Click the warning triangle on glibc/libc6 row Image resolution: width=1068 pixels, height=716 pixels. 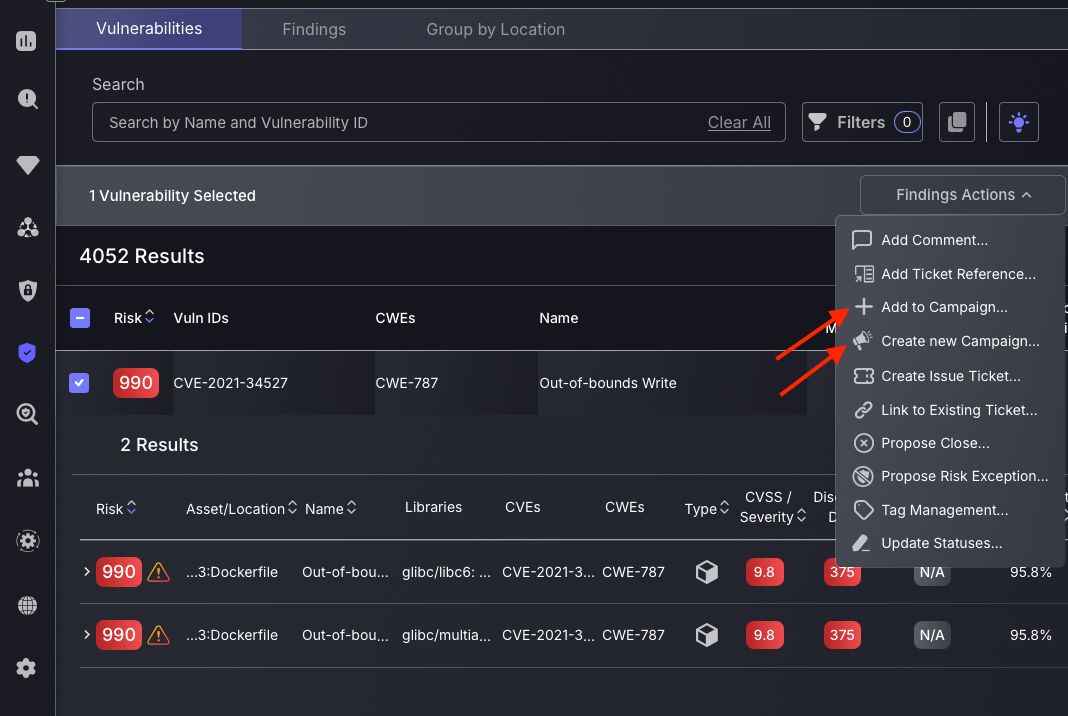[158, 572]
